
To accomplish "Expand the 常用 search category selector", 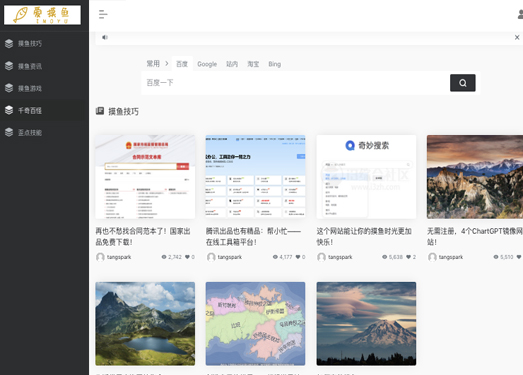I will click(153, 63).
